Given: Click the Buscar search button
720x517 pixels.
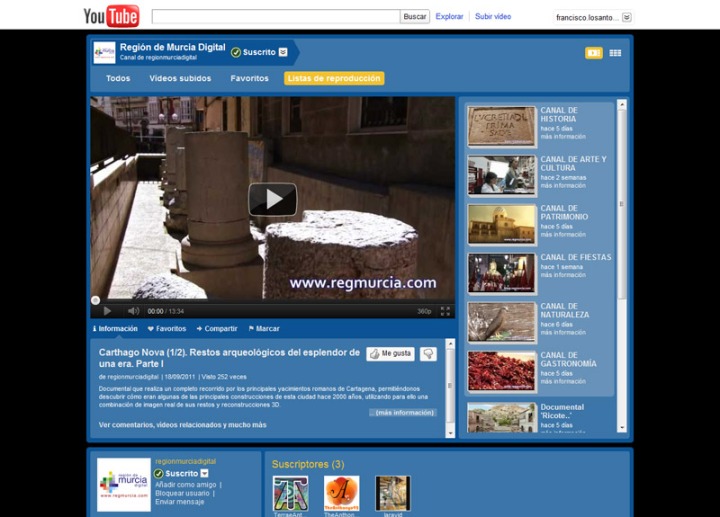Looking at the screenshot, I should point(414,17).
